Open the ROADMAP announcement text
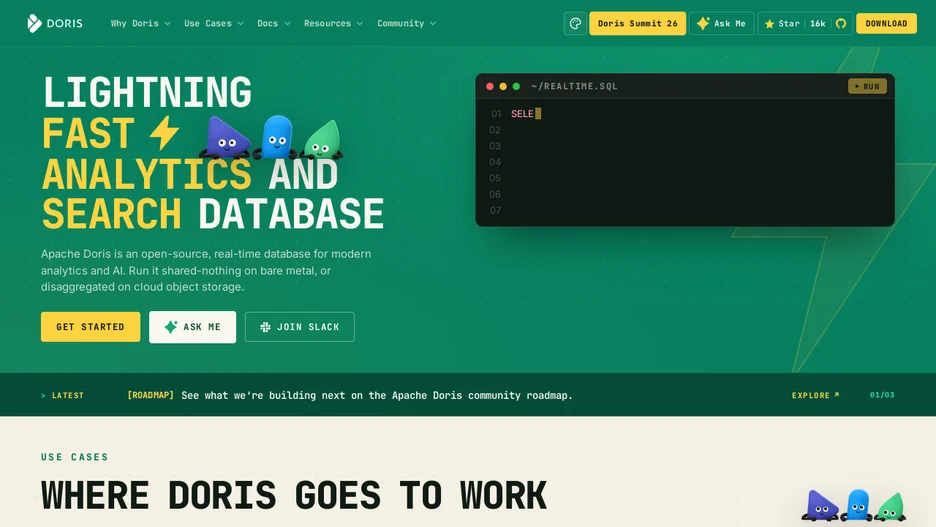This screenshot has width=936, height=527. point(350,395)
